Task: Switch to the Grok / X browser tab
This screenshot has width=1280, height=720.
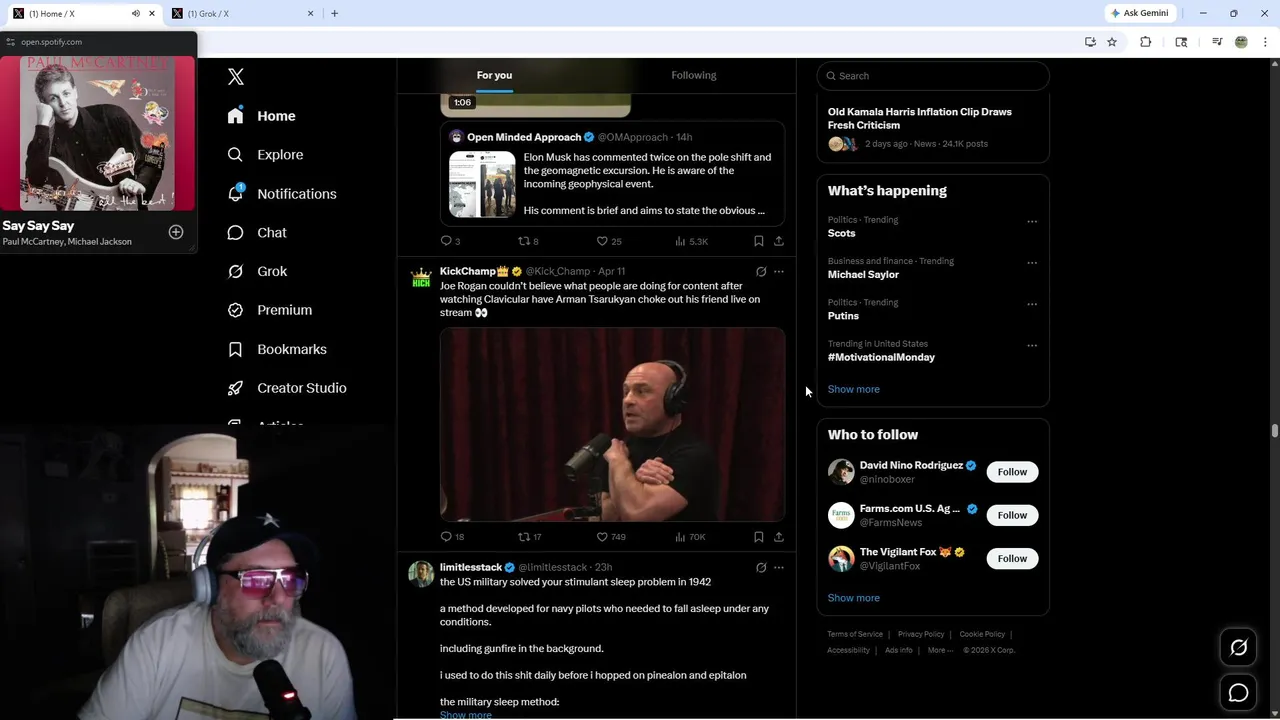Action: click(242, 13)
